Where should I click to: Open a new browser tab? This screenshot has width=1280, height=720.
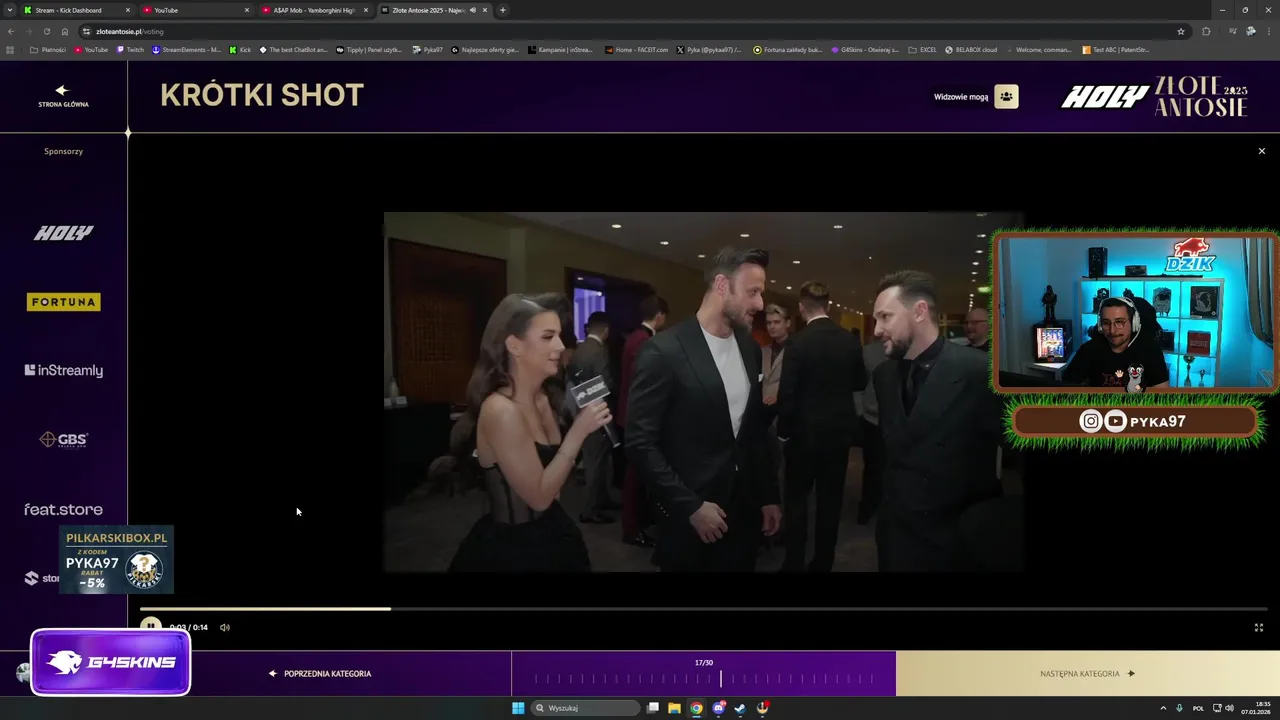tap(503, 10)
